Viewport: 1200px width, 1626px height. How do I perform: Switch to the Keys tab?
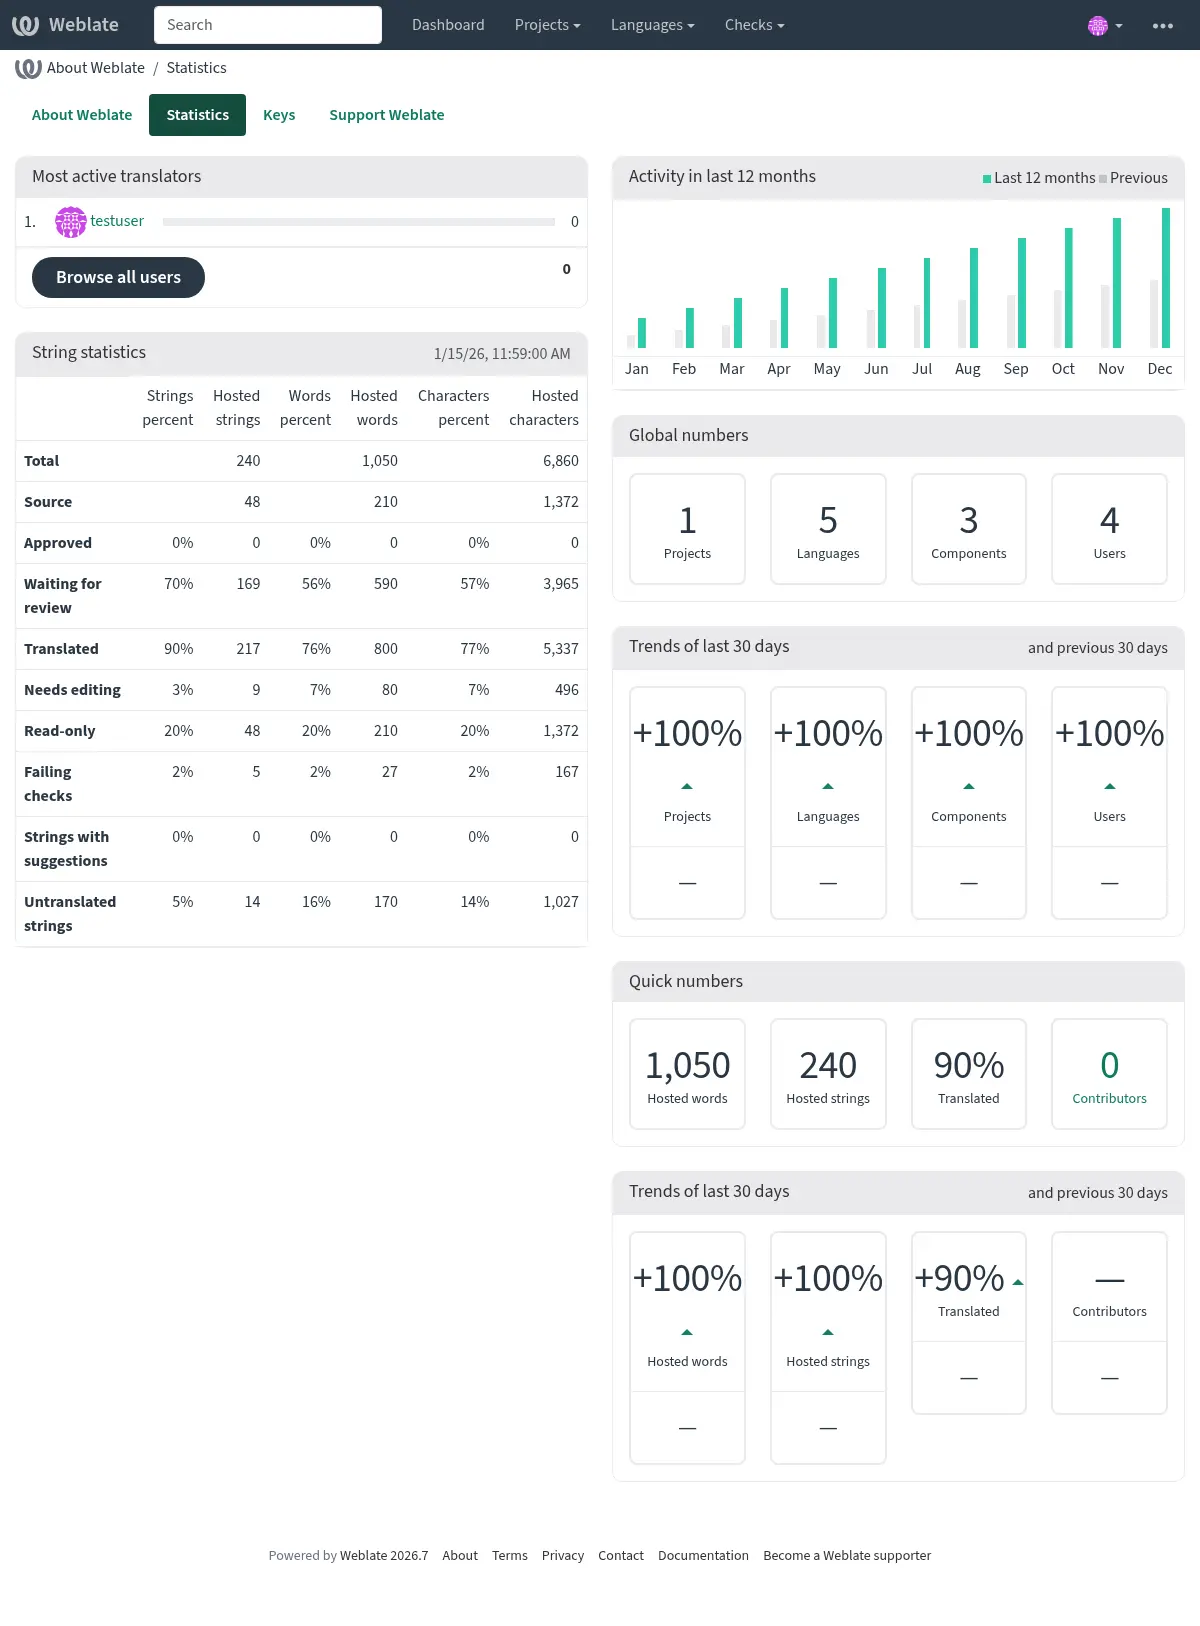click(279, 115)
